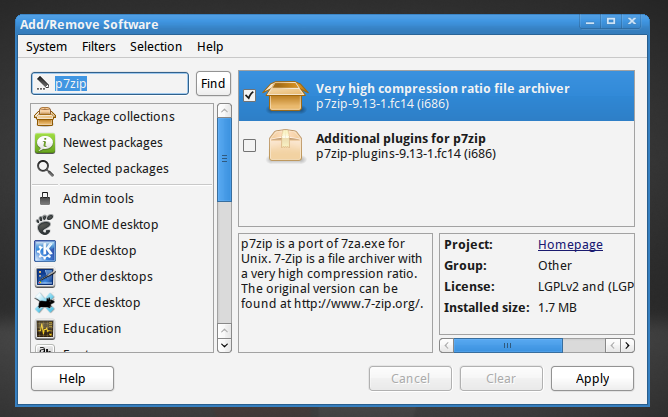
Task: Click the Education category icon
Action: tap(45, 329)
